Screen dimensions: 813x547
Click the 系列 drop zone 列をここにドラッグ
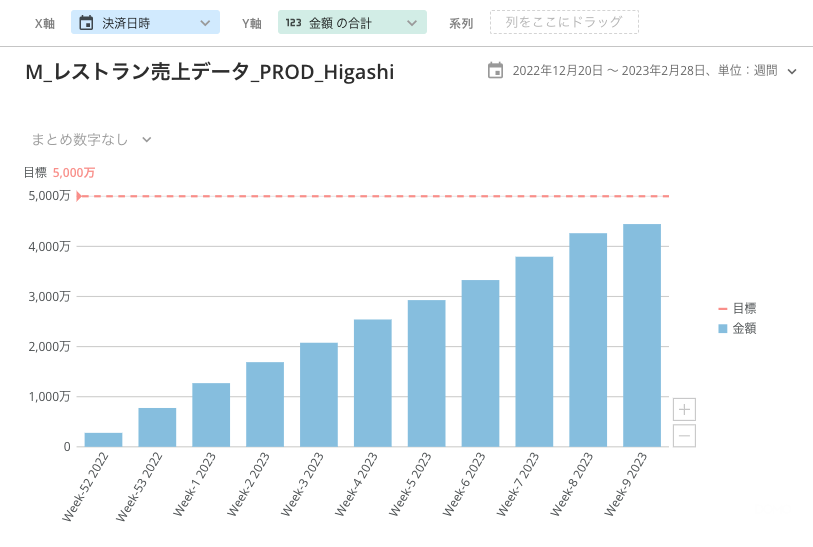tap(564, 22)
